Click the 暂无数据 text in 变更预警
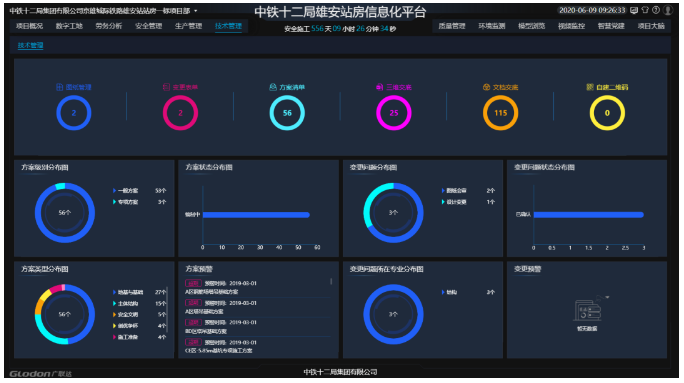The image size is (684, 383). coord(587,329)
